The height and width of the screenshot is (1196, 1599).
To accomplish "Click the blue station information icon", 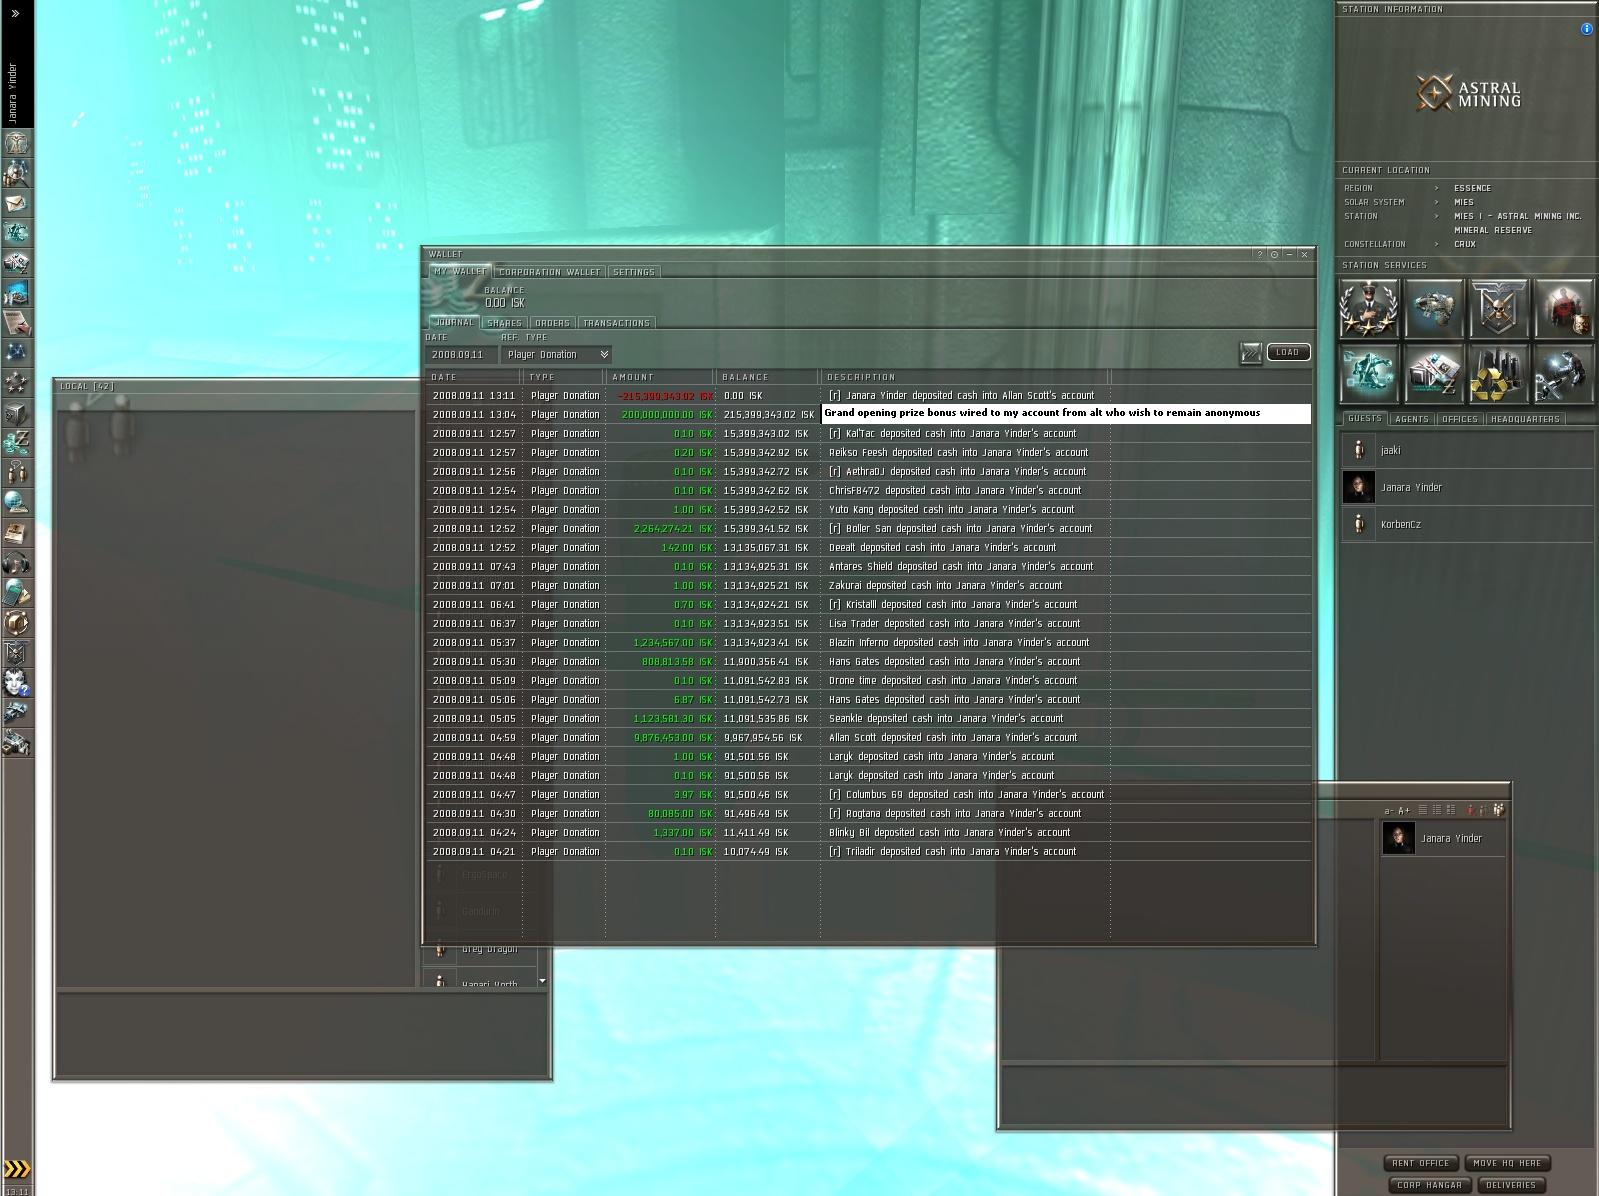I will click(1586, 29).
